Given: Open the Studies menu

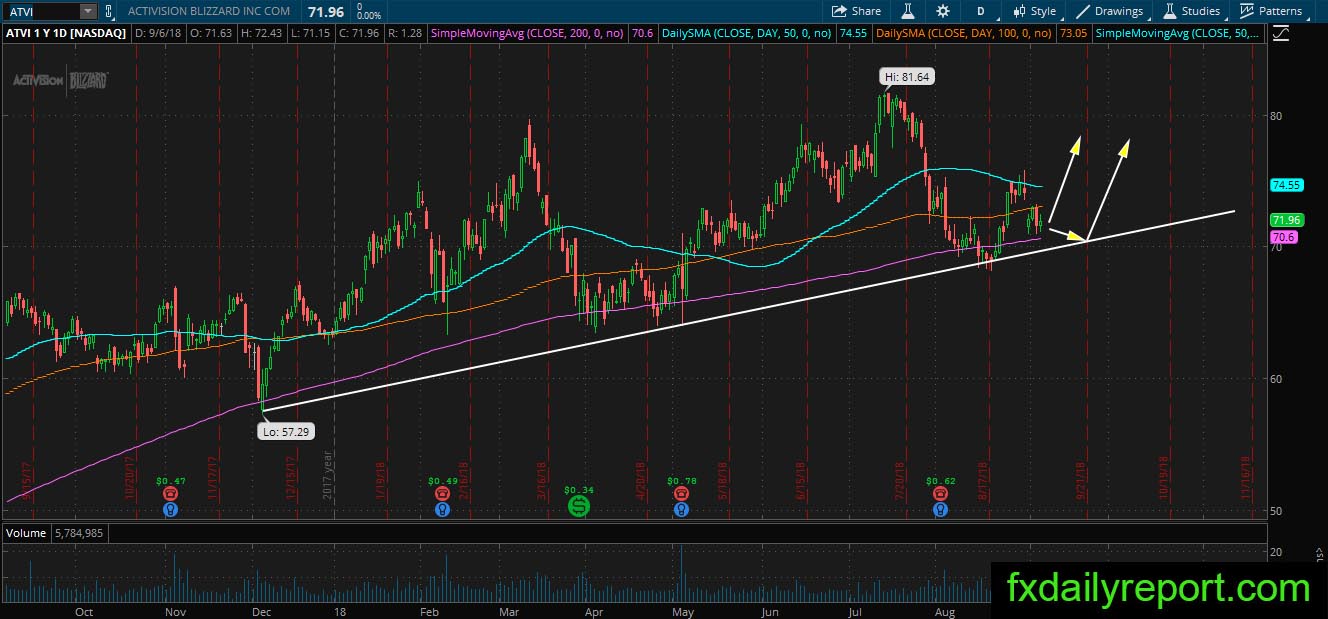Looking at the screenshot, I should point(1190,11).
